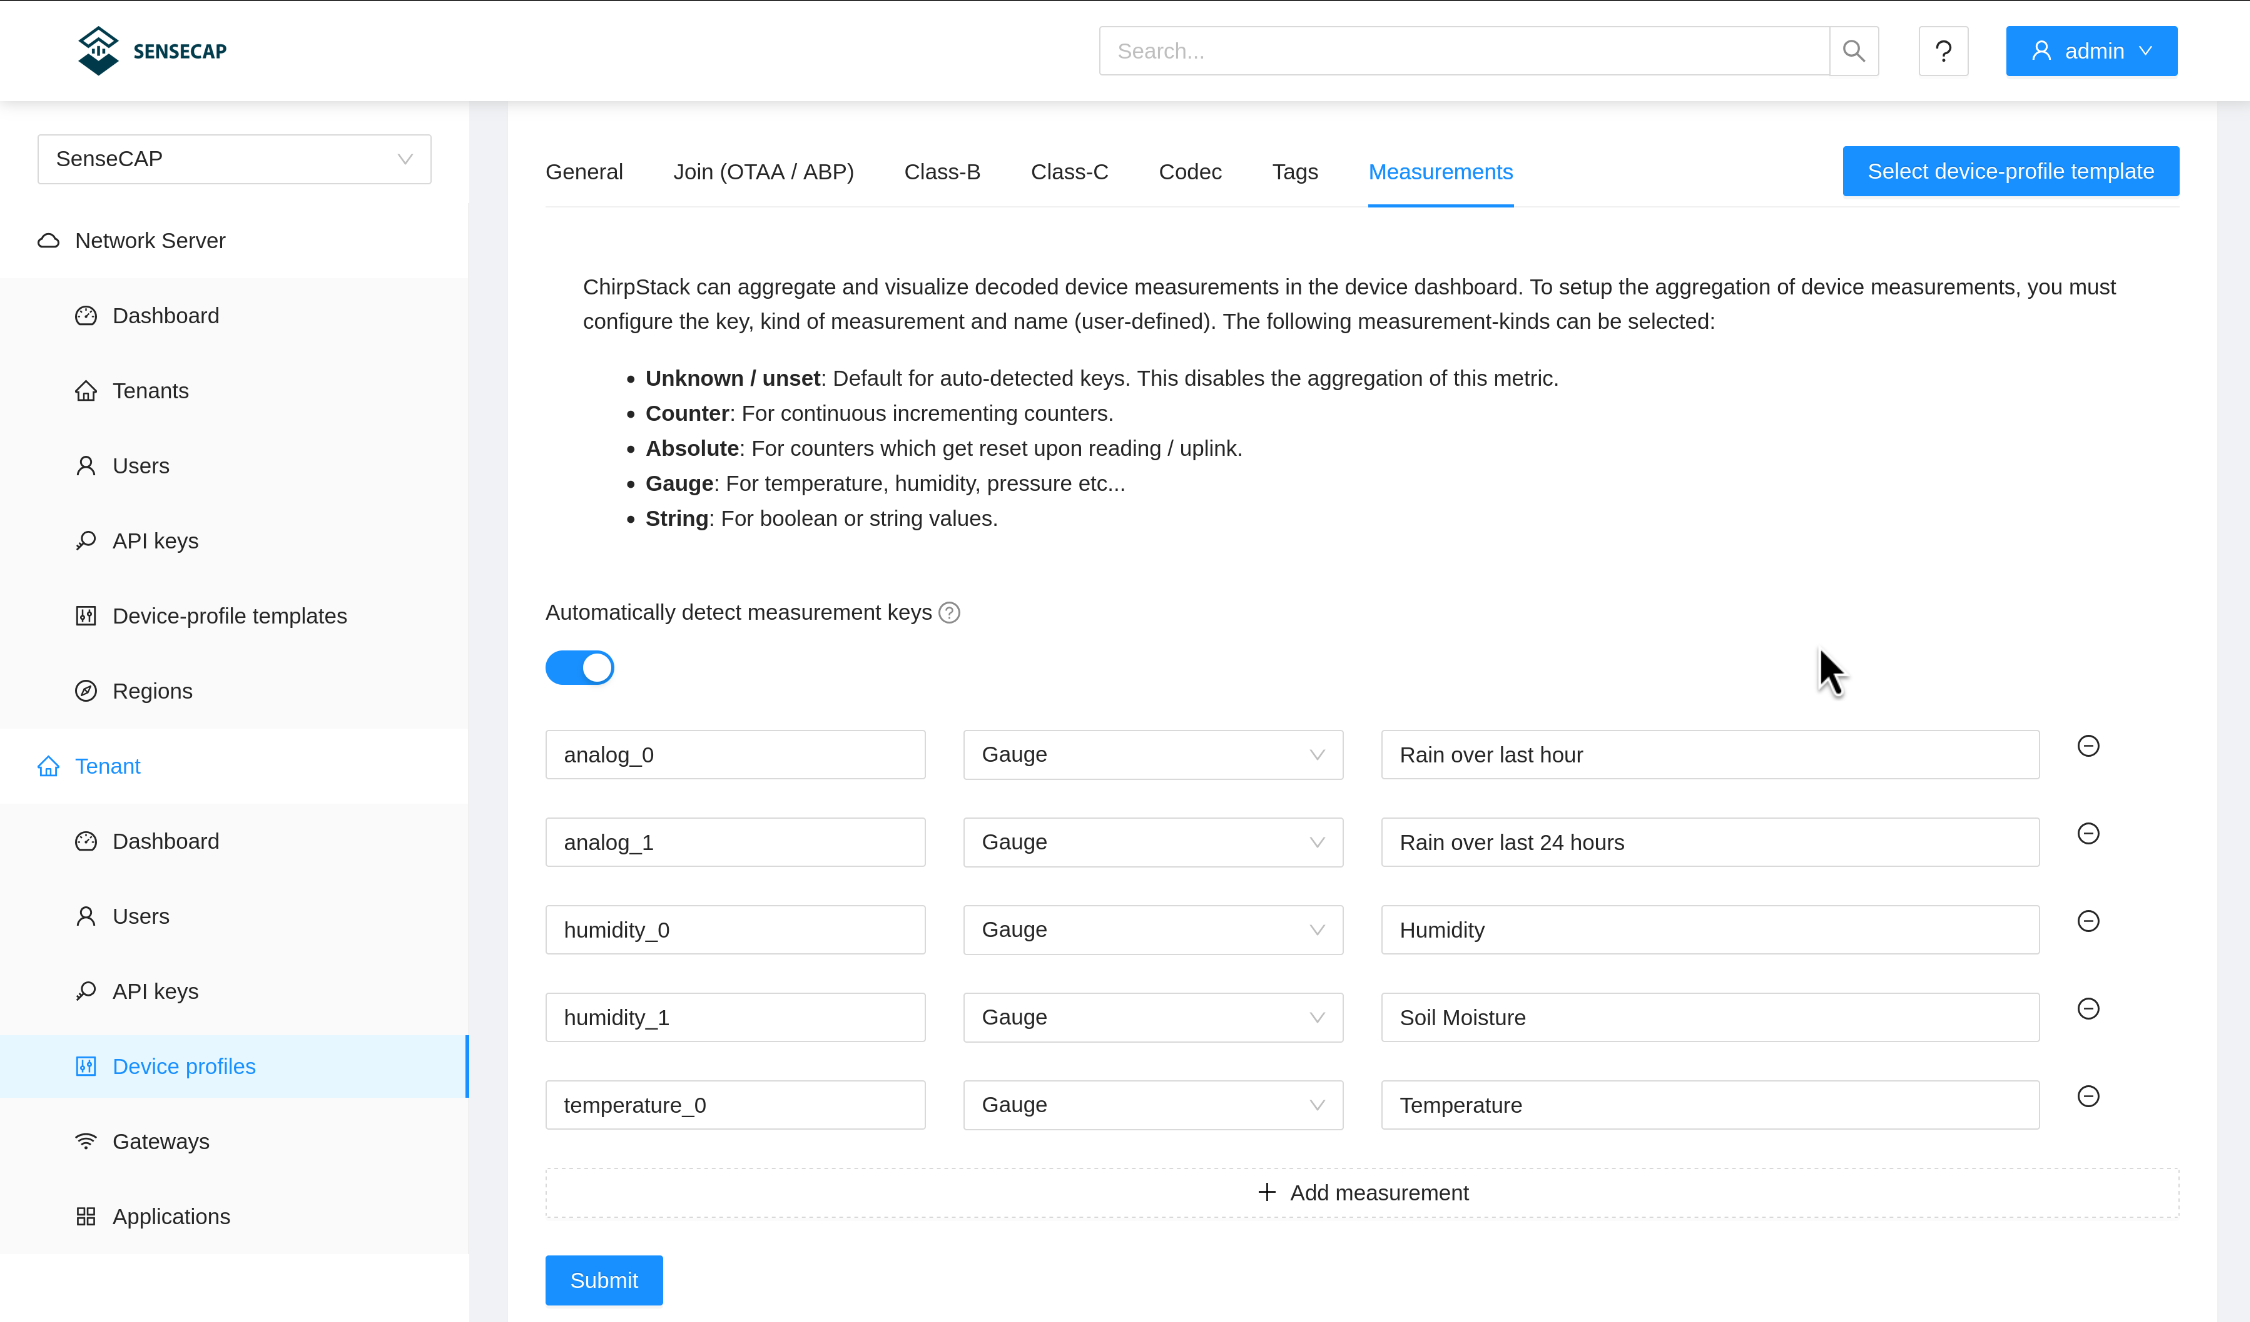Open the admin user menu
The height and width of the screenshot is (1322, 2250).
(2091, 51)
